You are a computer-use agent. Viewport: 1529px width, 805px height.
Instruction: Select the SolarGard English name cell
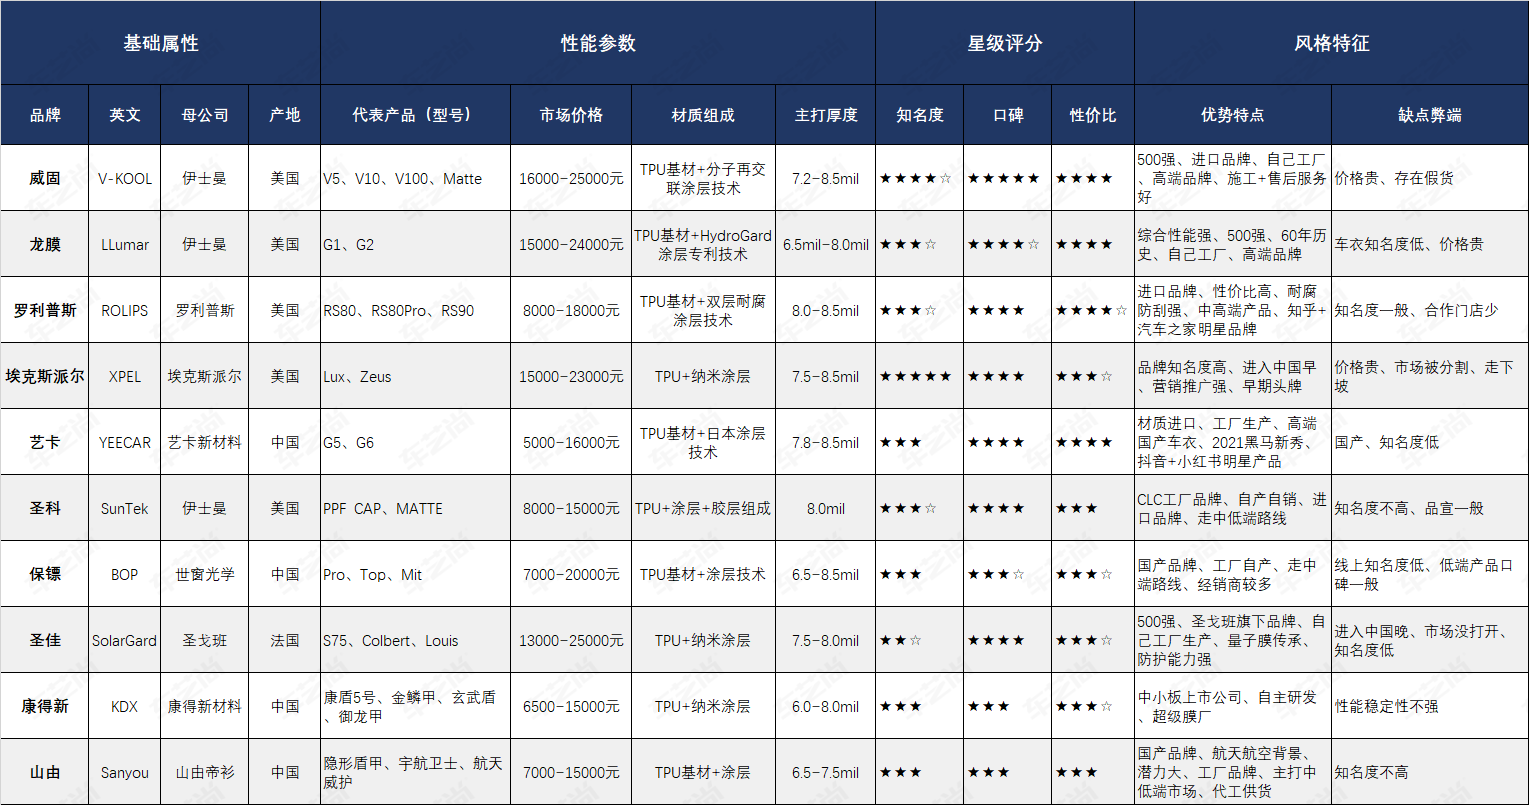tap(122, 638)
